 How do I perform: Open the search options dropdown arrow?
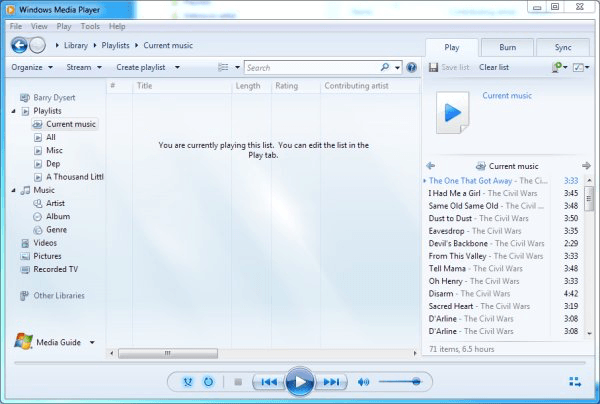[x=397, y=68]
